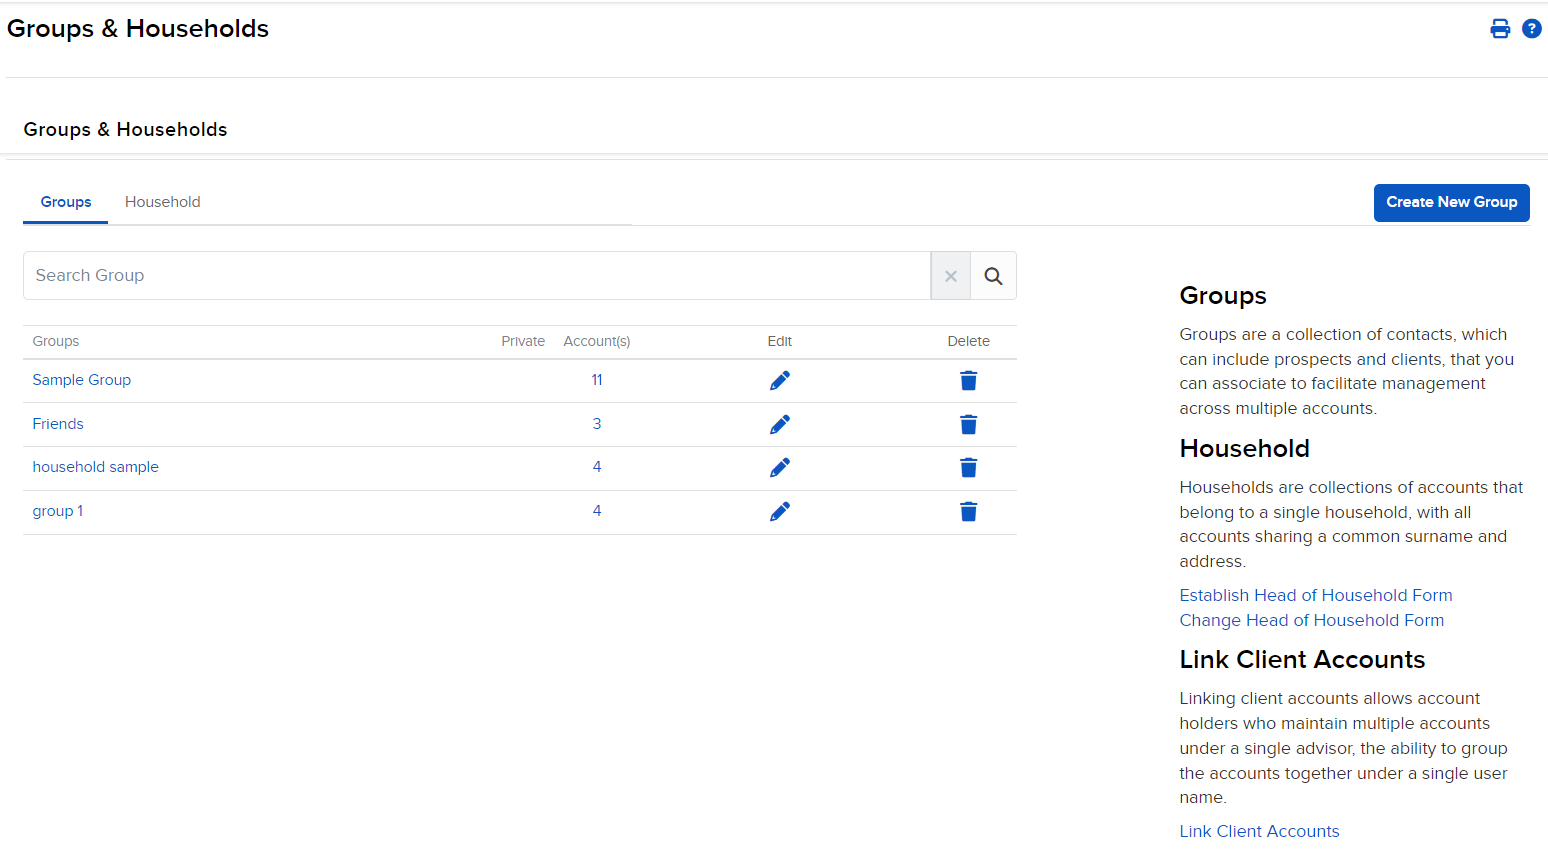Click the Create New Group button
Viewport: 1548px width, 855px height.
point(1451,202)
